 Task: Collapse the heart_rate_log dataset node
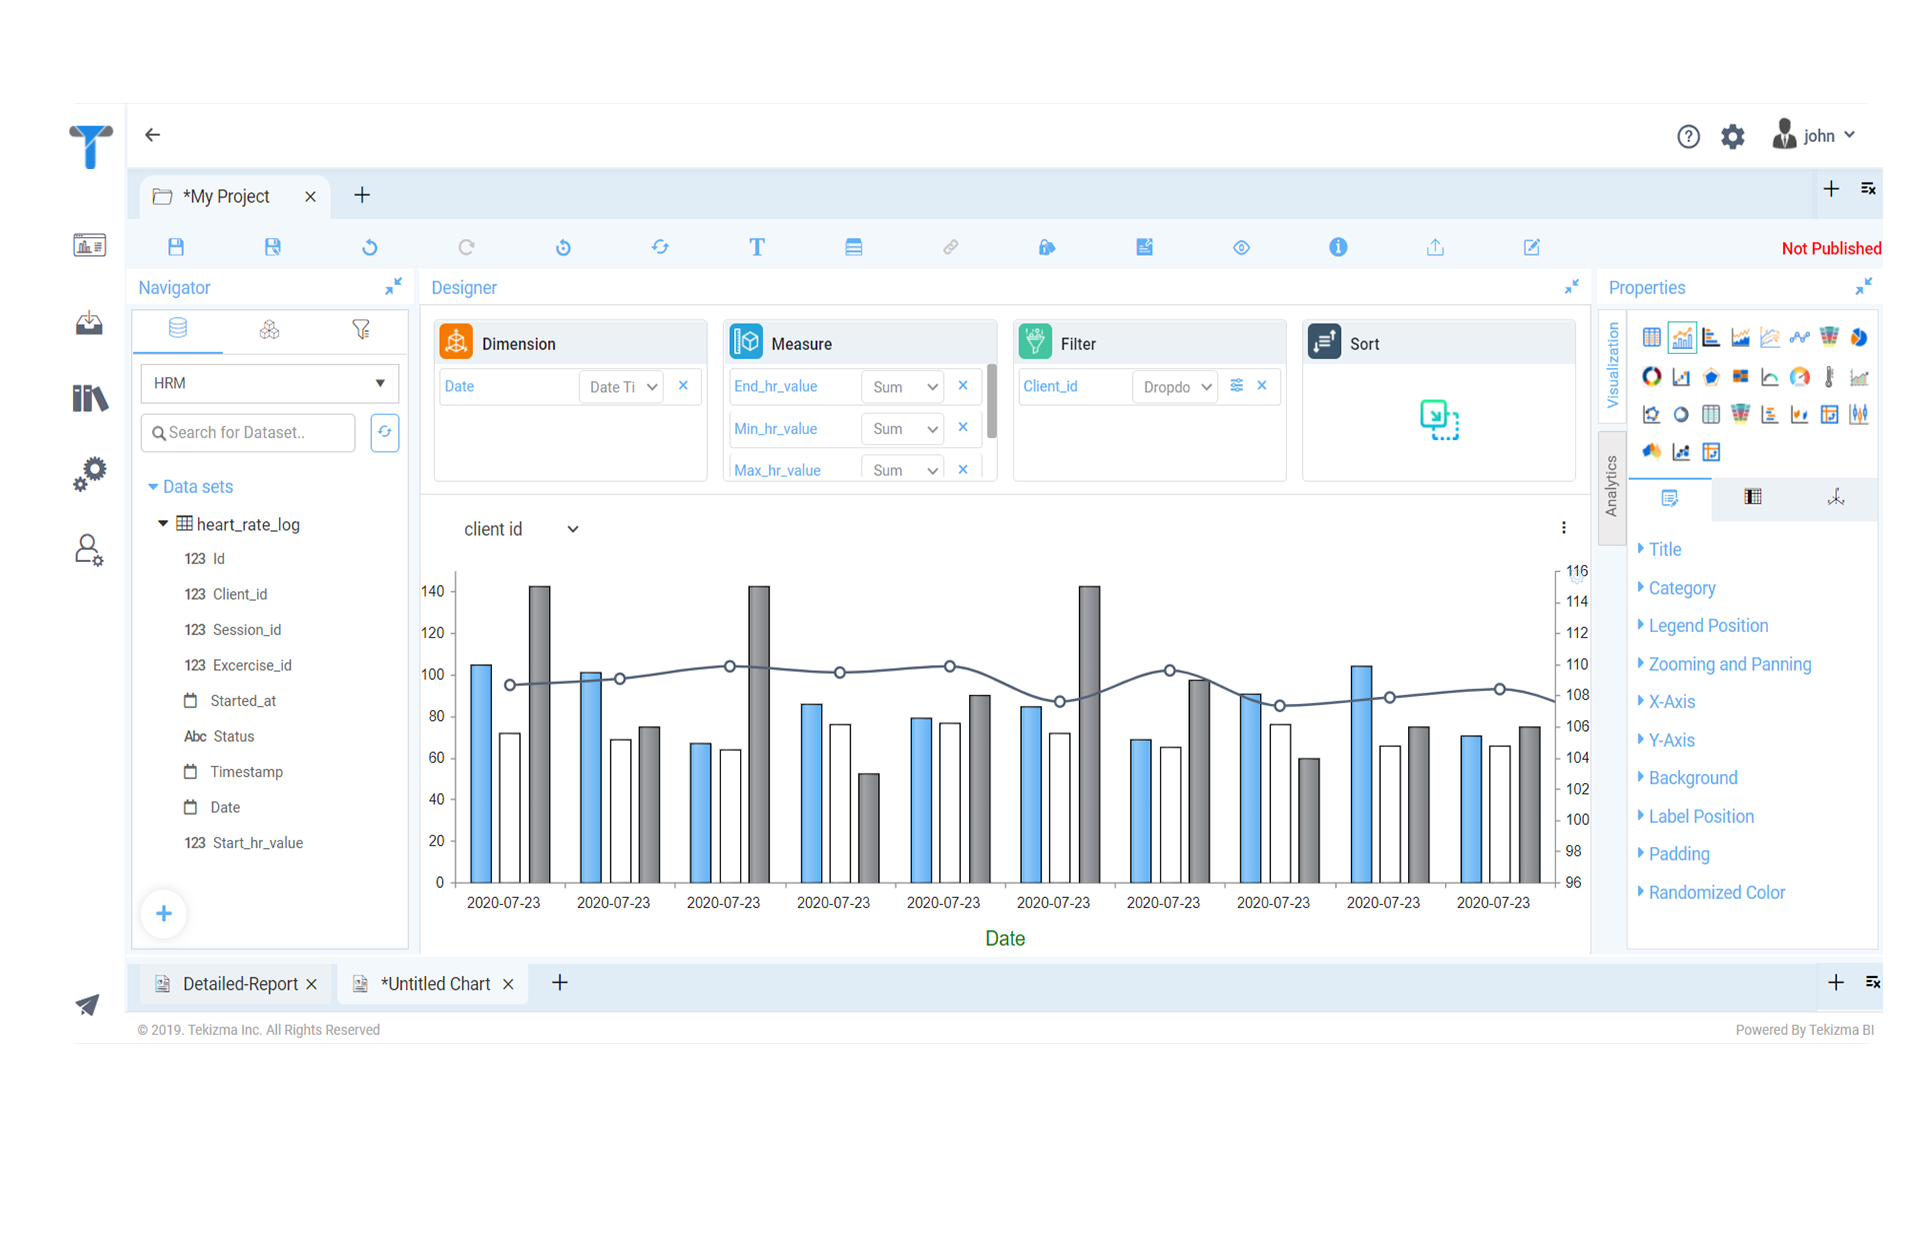[163, 524]
